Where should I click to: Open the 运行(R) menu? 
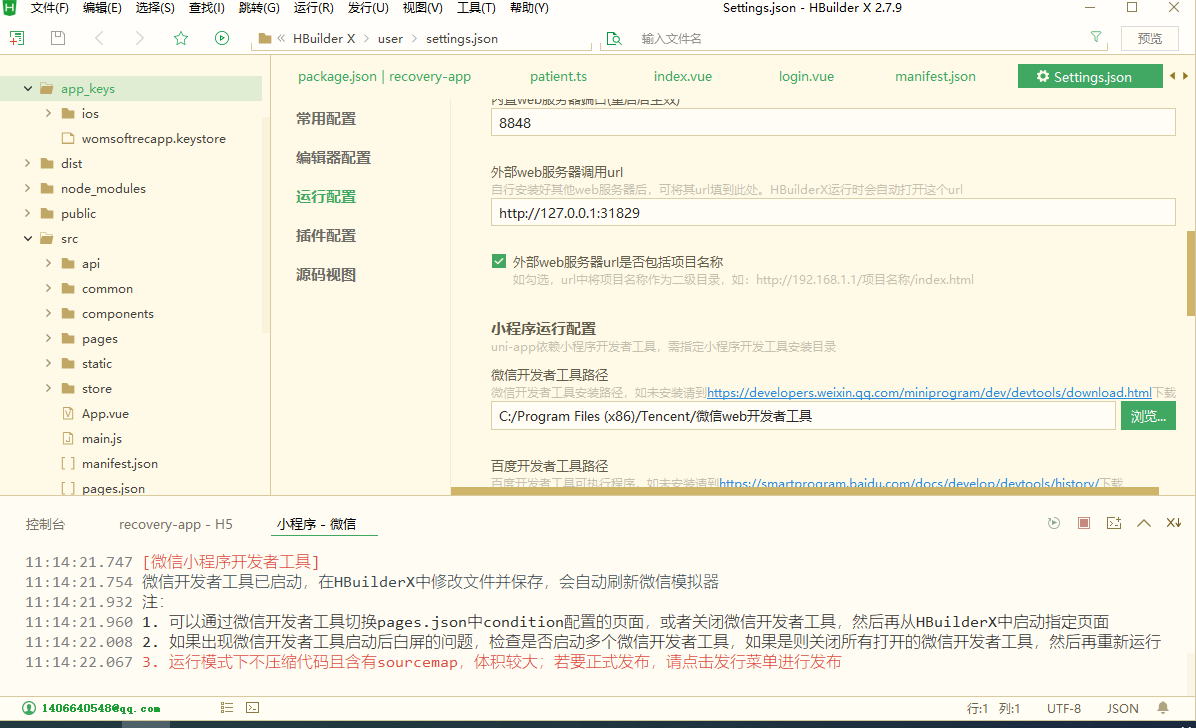[313, 8]
